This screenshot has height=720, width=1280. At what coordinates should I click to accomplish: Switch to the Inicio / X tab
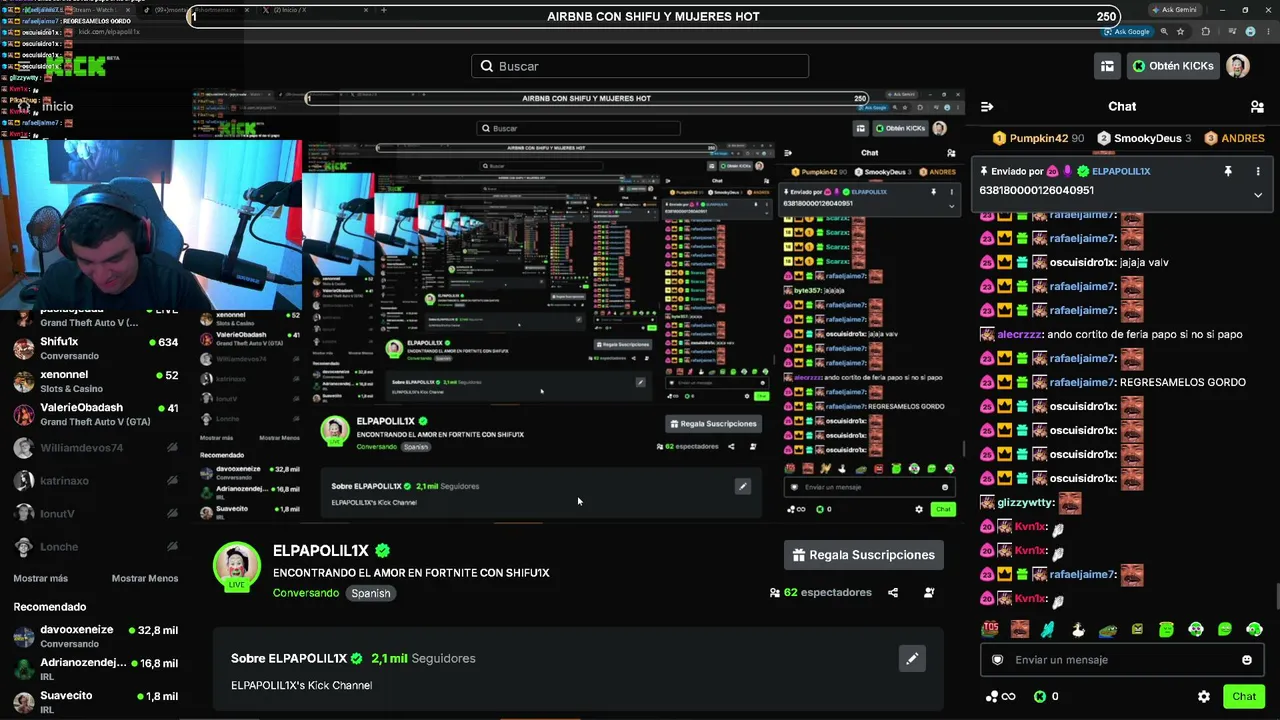pyautogui.click(x=315, y=10)
